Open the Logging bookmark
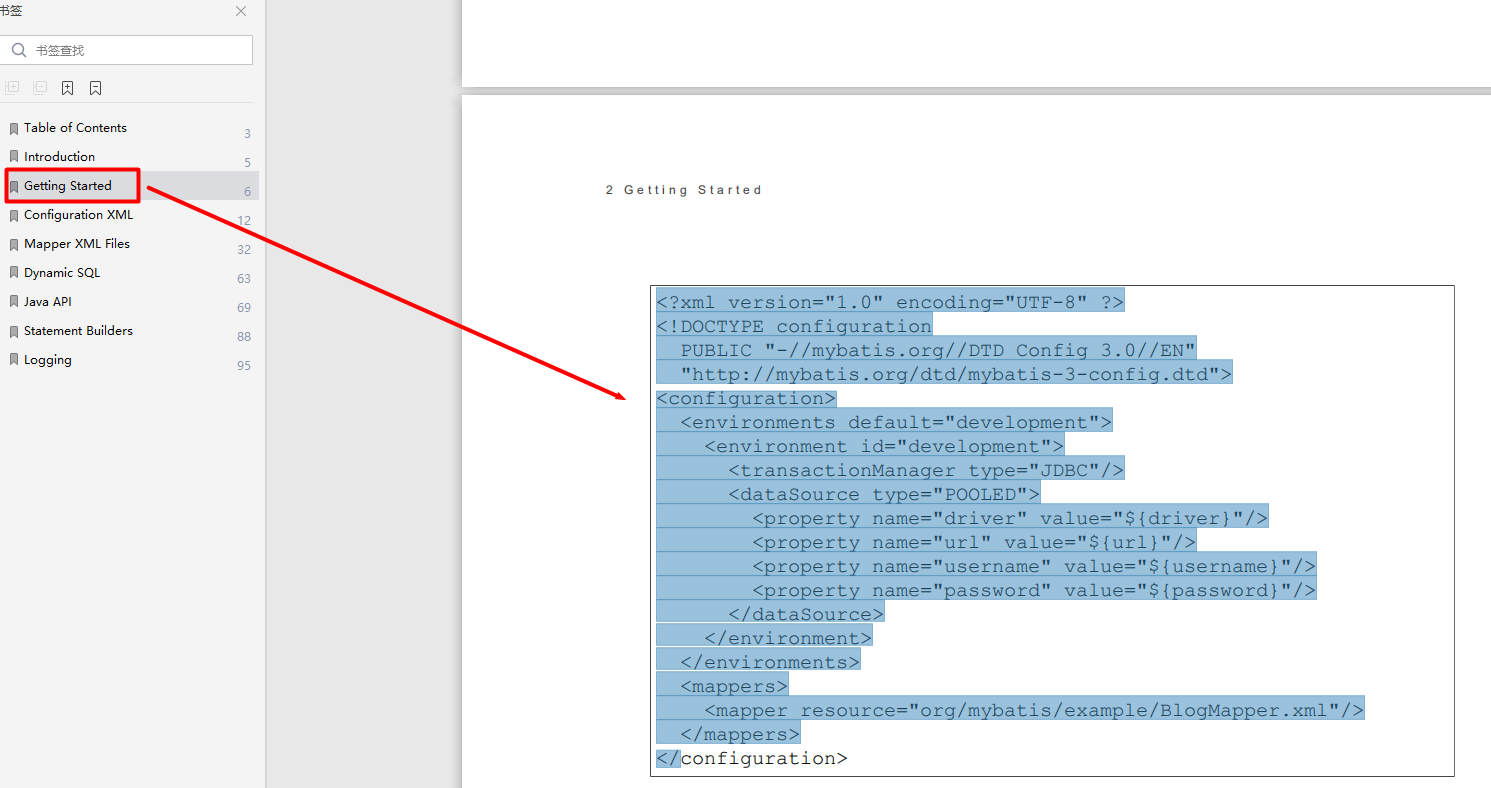 [x=48, y=360]
